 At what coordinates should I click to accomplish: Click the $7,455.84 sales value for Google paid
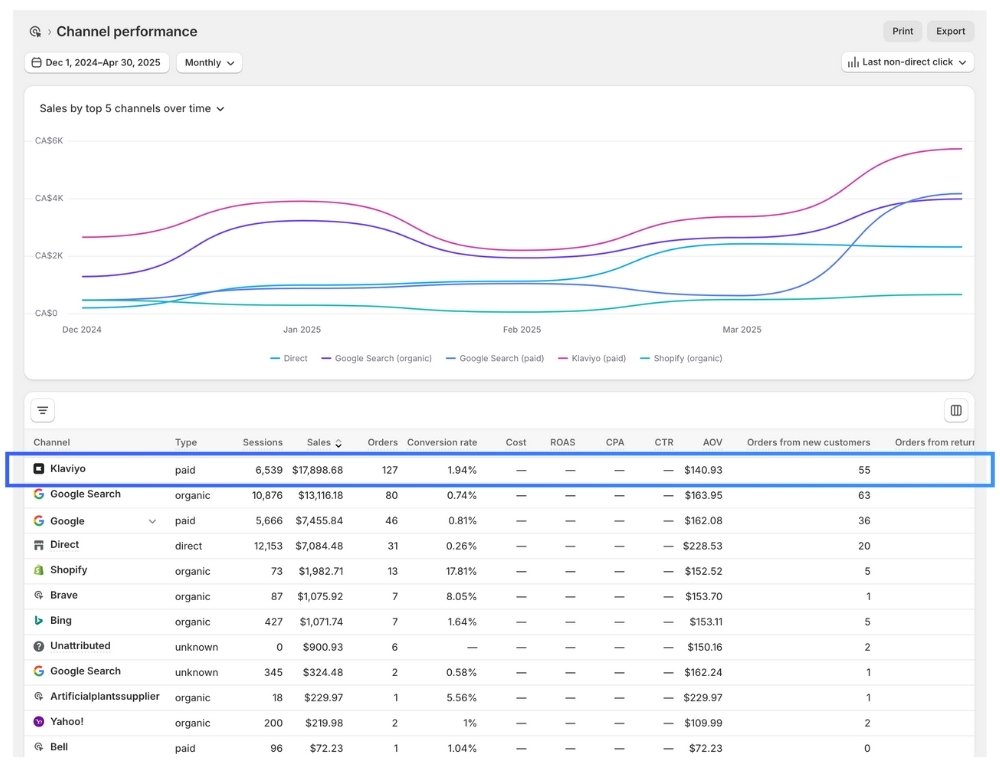pos(319,521)
